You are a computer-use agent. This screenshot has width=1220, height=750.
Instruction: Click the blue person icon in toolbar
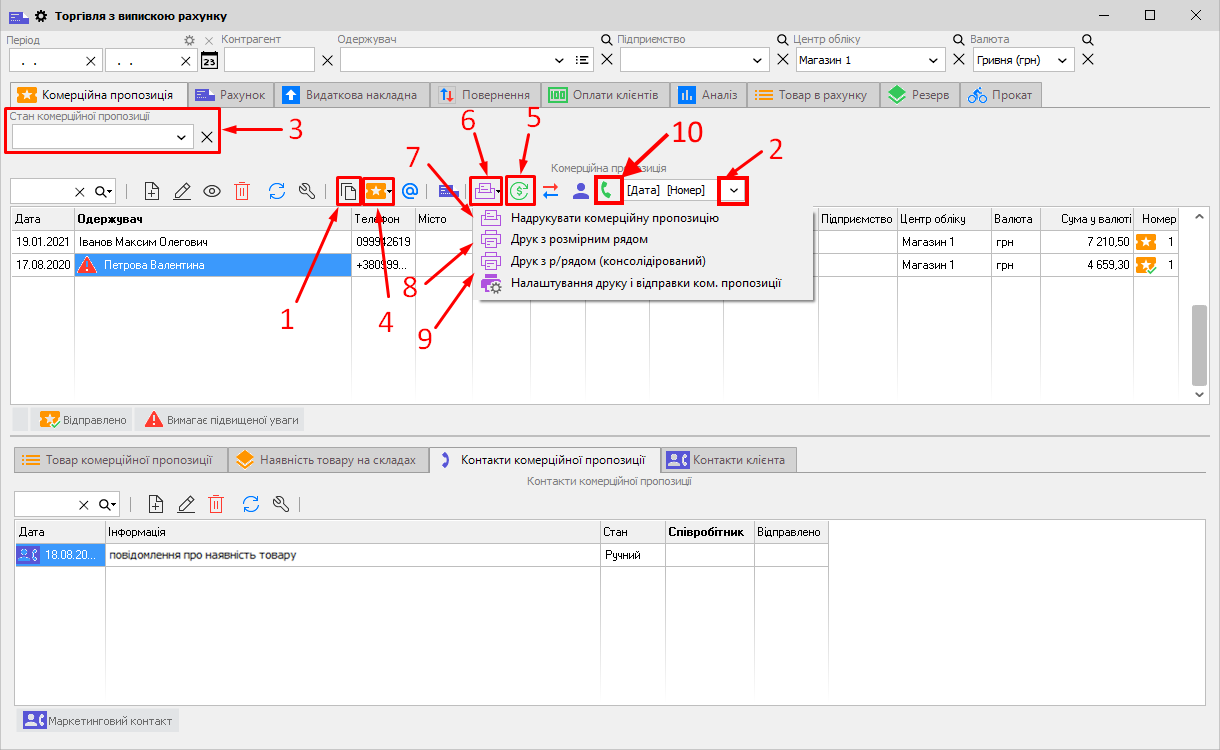click(x=580, y=191)
